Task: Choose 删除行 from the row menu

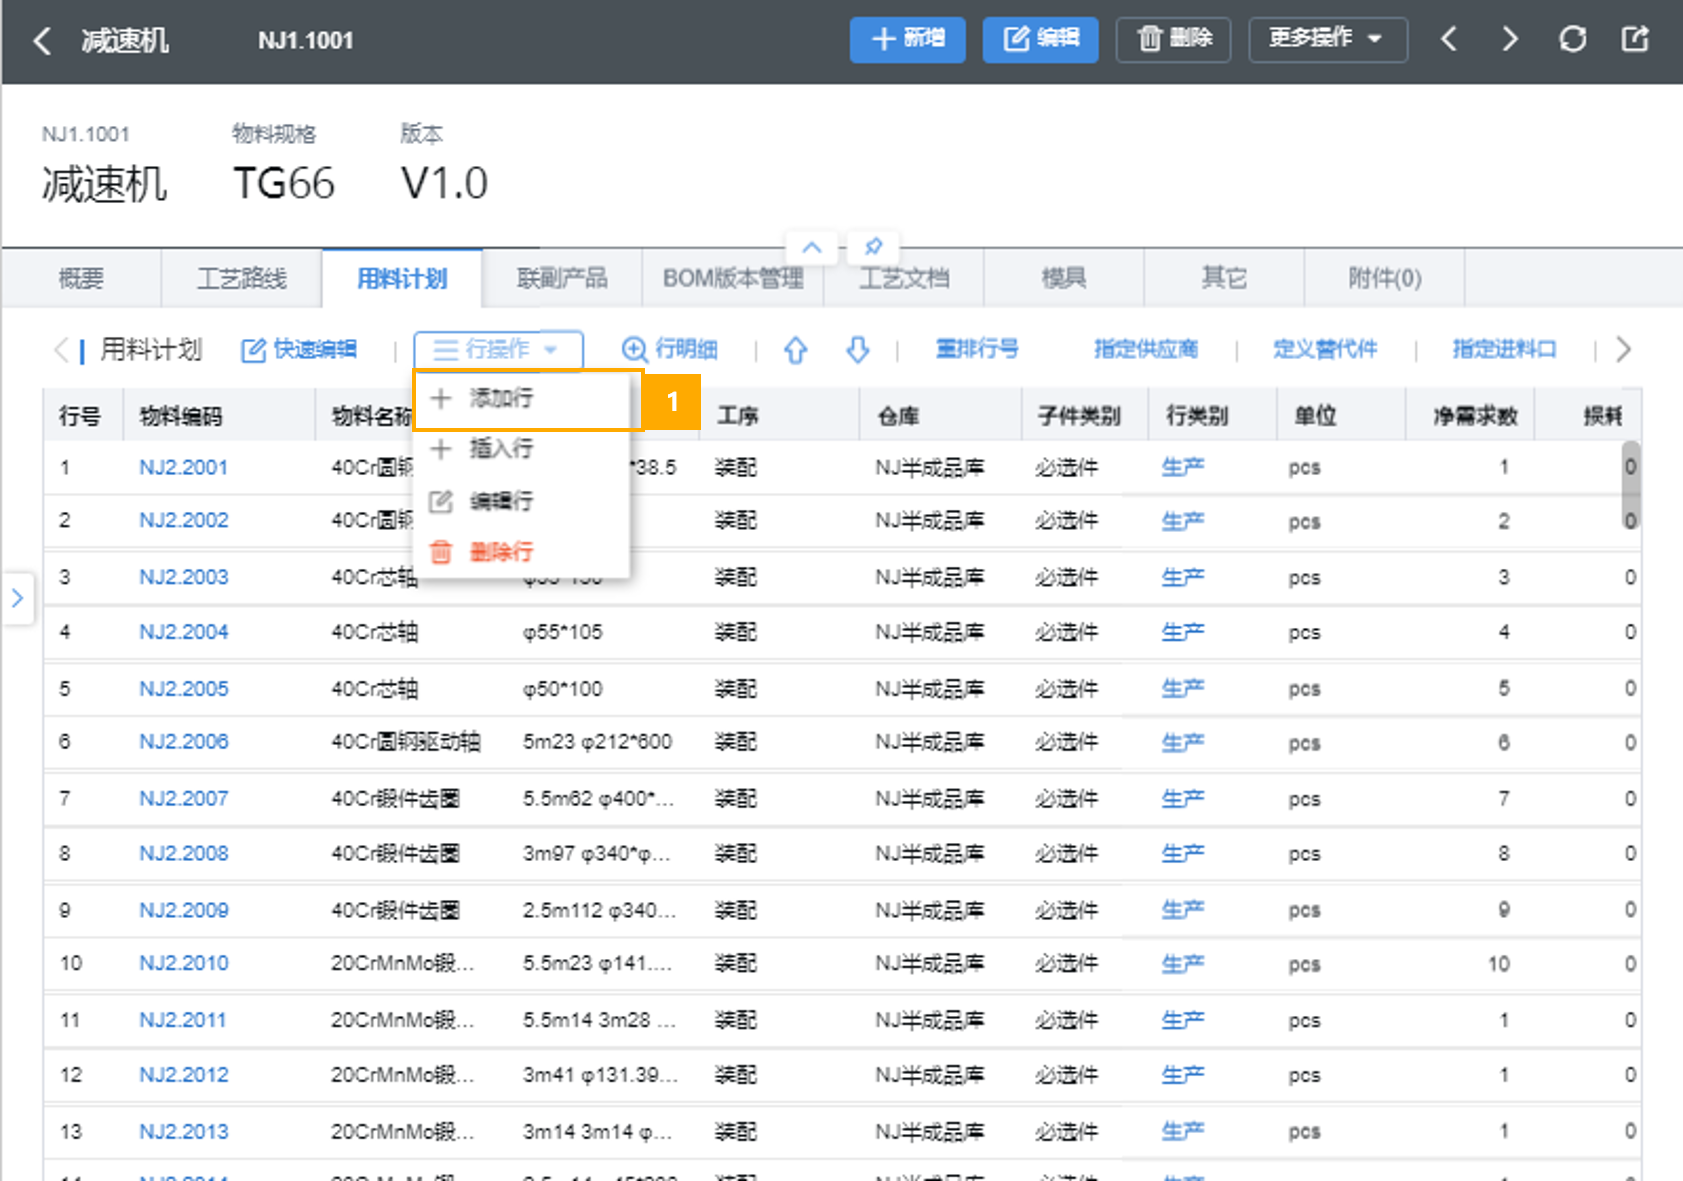Action: 521,552
